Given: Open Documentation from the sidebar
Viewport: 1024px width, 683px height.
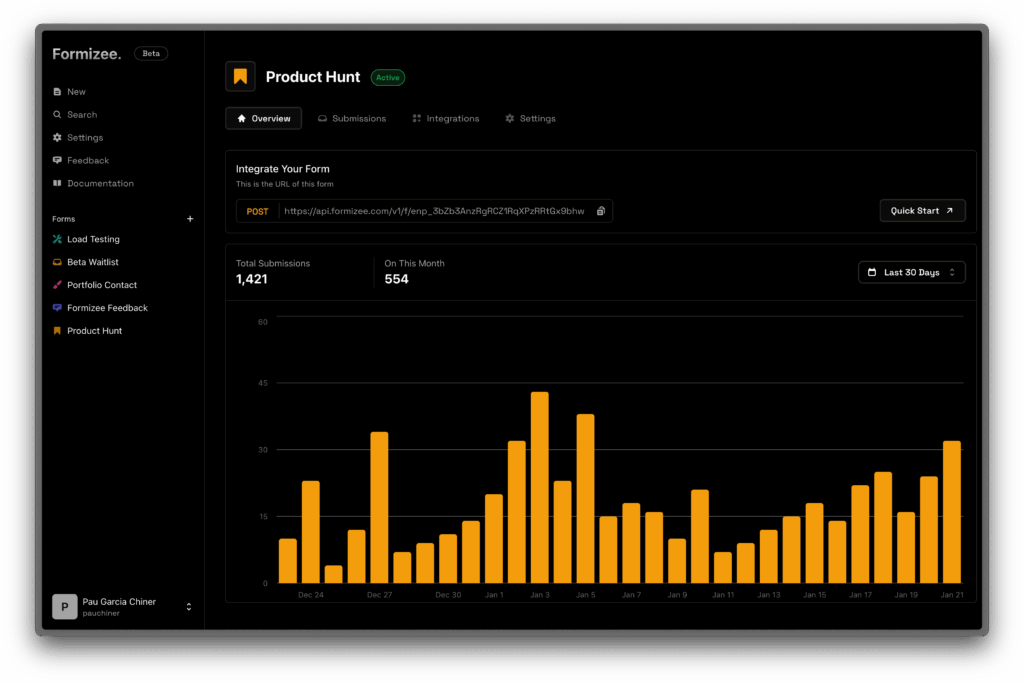Looking at the screenshot, I should pos(99,184).
